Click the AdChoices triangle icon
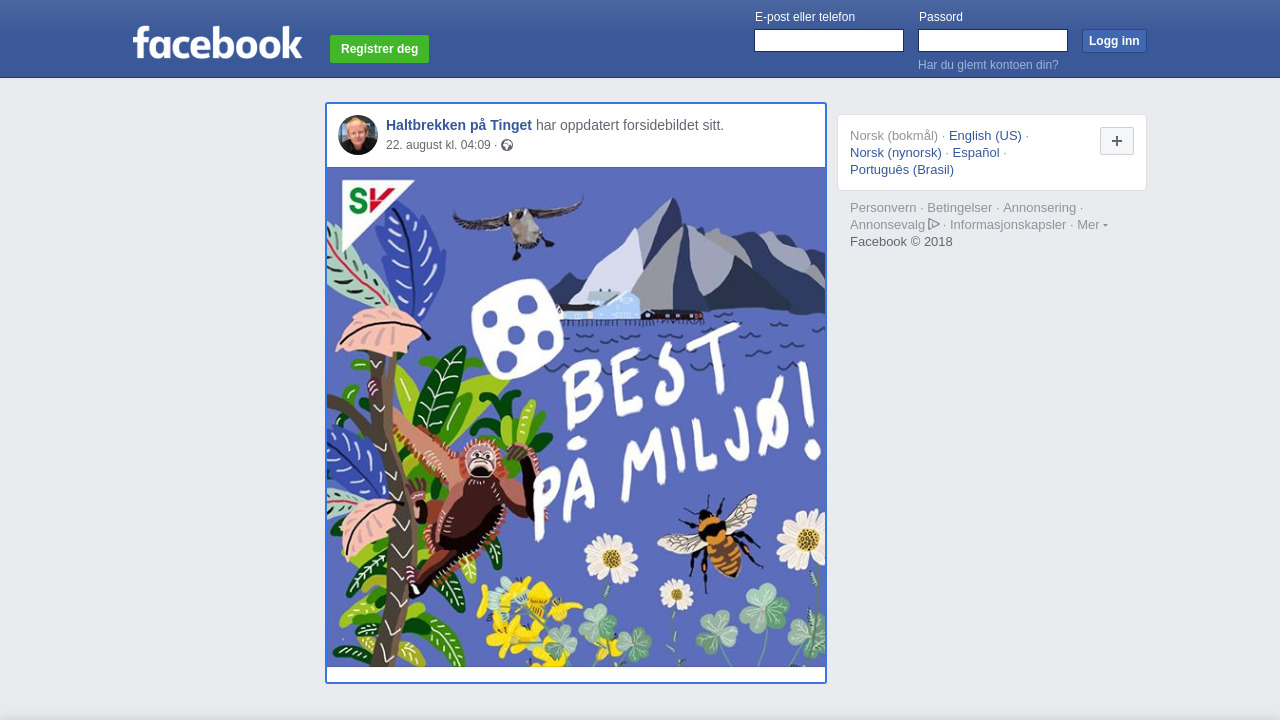The width and height of the screenshot is (1280, 720). [x=934, y=224]
